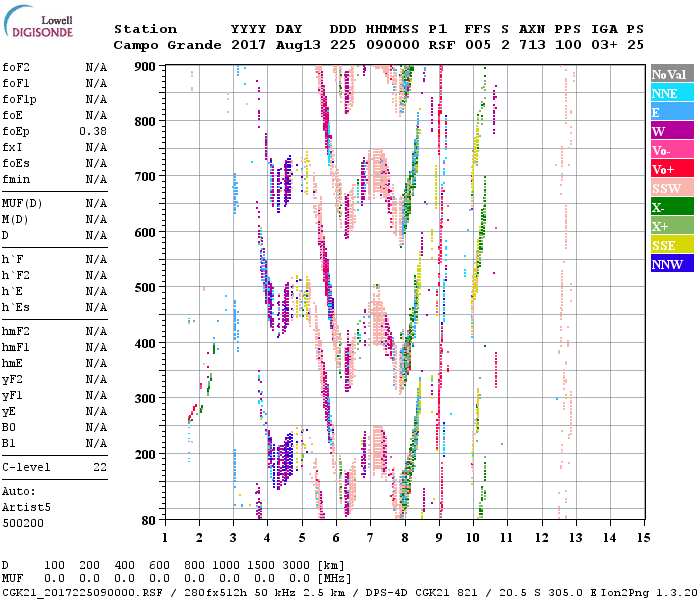This screenshot has width=700, height=600.
Task: Select the NNW dark blue legend swatch
Action: 672,264
